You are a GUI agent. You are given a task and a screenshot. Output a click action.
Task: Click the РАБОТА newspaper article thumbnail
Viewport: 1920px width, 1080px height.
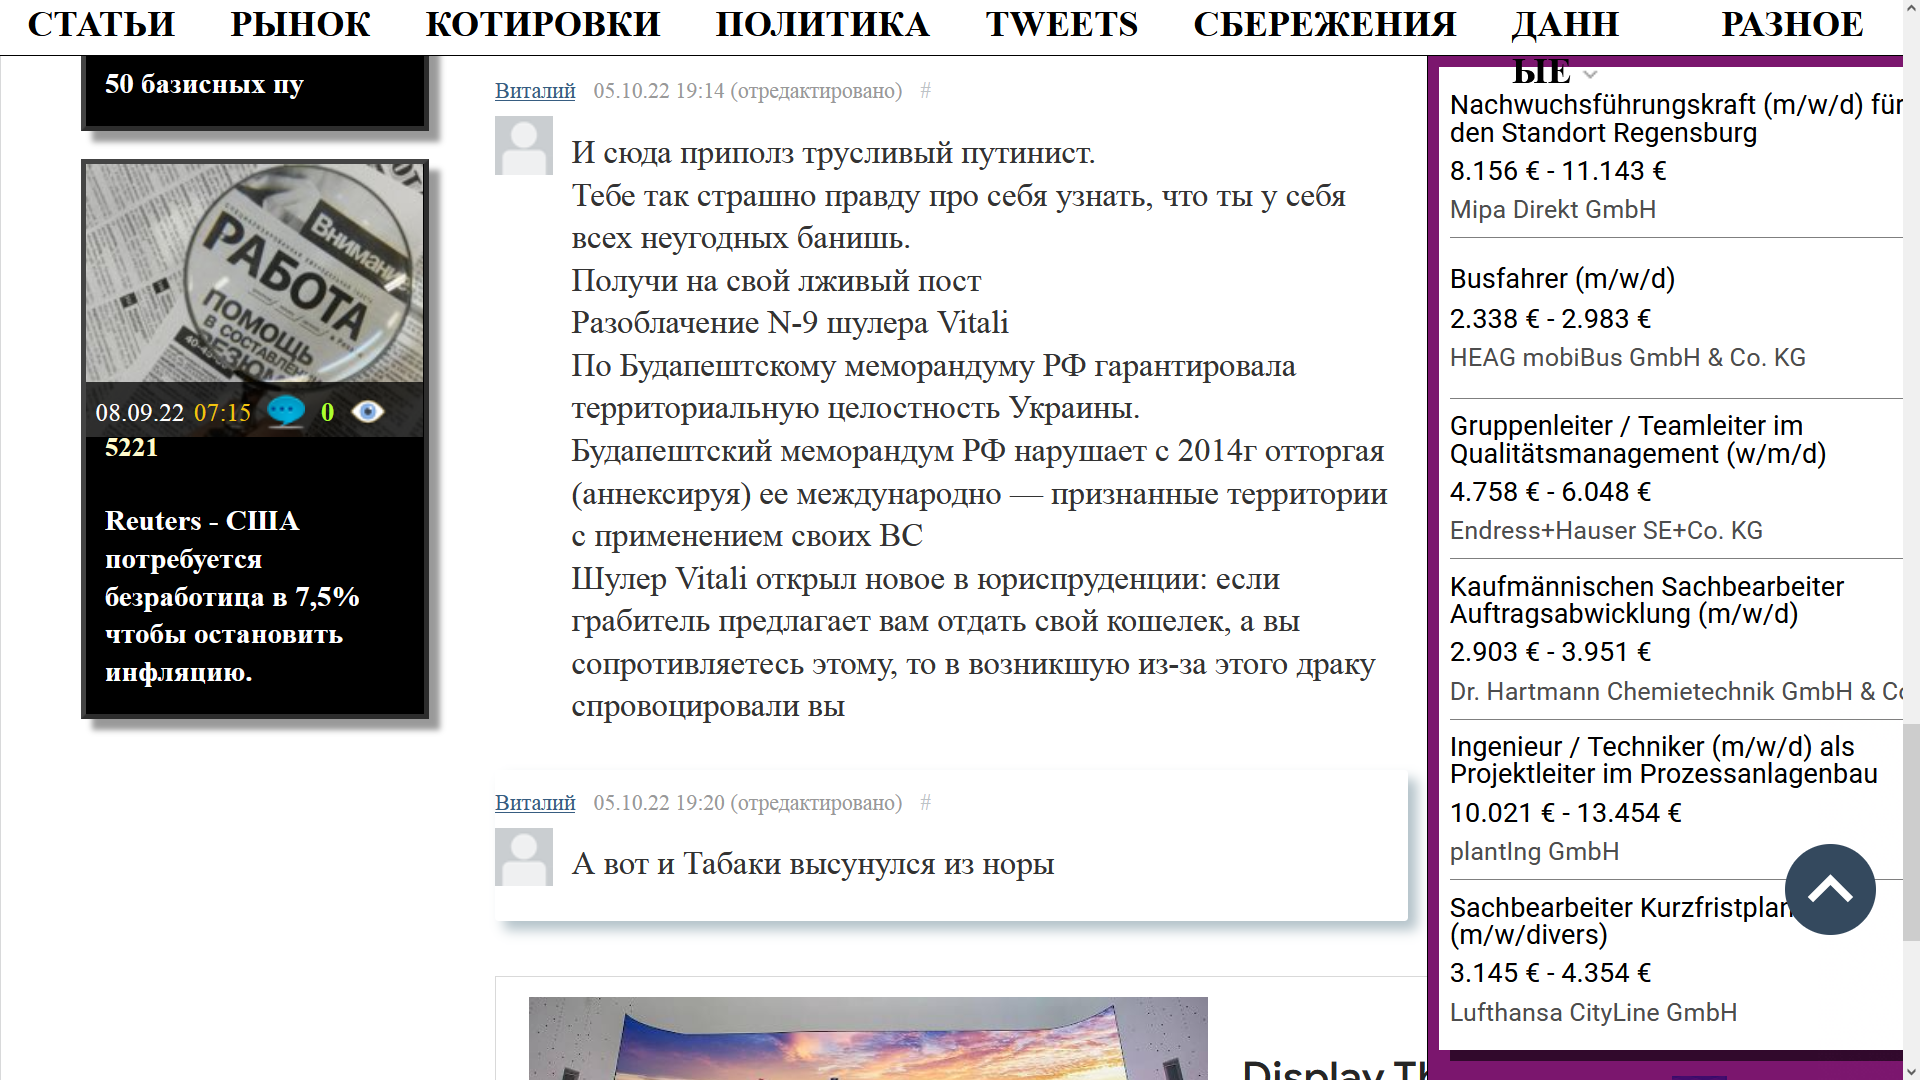pos(254,272)
